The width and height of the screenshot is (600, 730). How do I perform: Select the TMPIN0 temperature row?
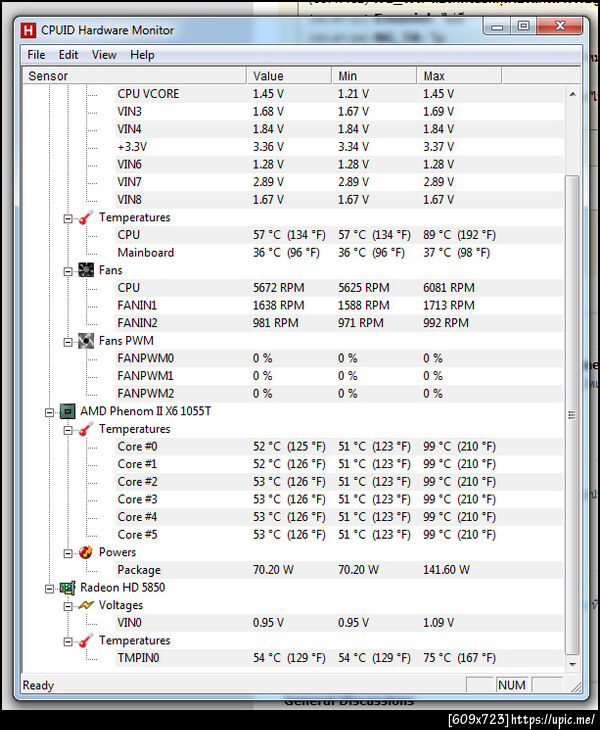coord(339,658)
